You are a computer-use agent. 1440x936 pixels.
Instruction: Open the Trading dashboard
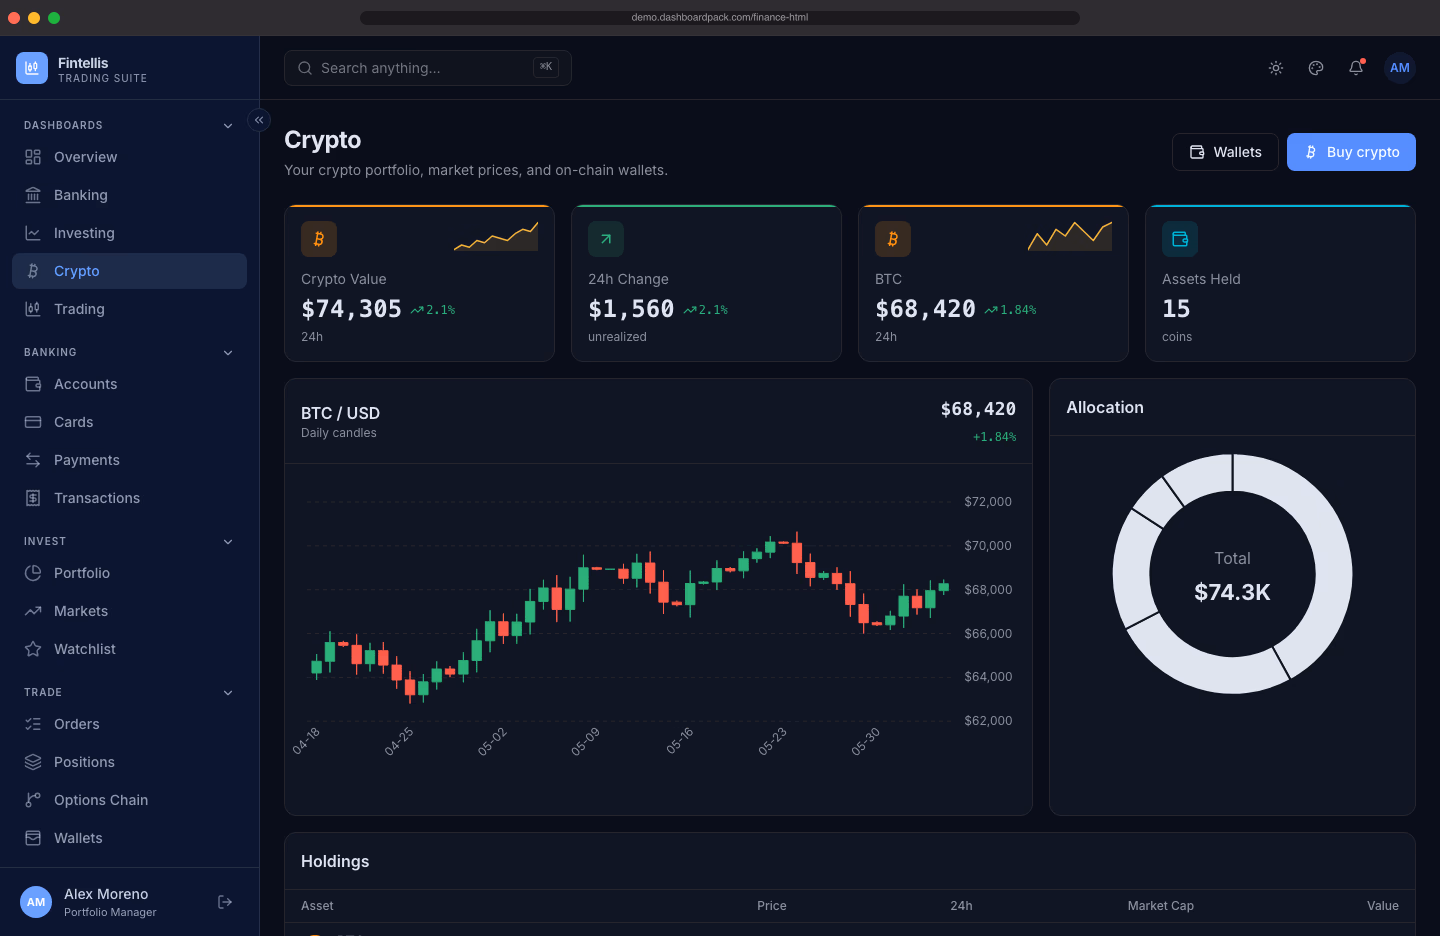pyautogui.click(x=129, y=309)
